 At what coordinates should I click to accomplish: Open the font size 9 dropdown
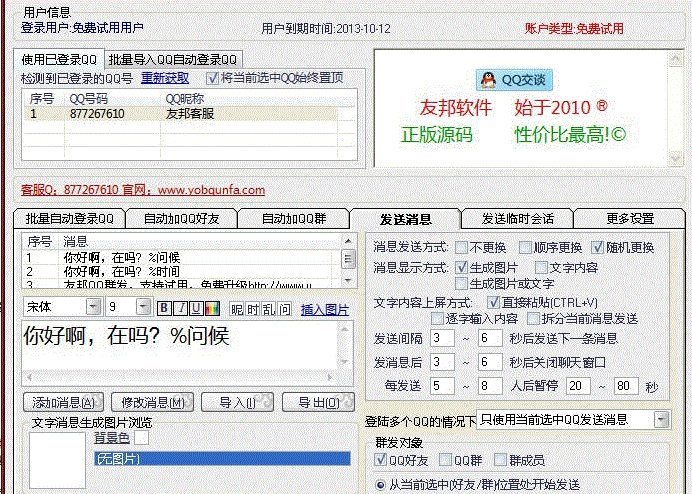[143, 306]
